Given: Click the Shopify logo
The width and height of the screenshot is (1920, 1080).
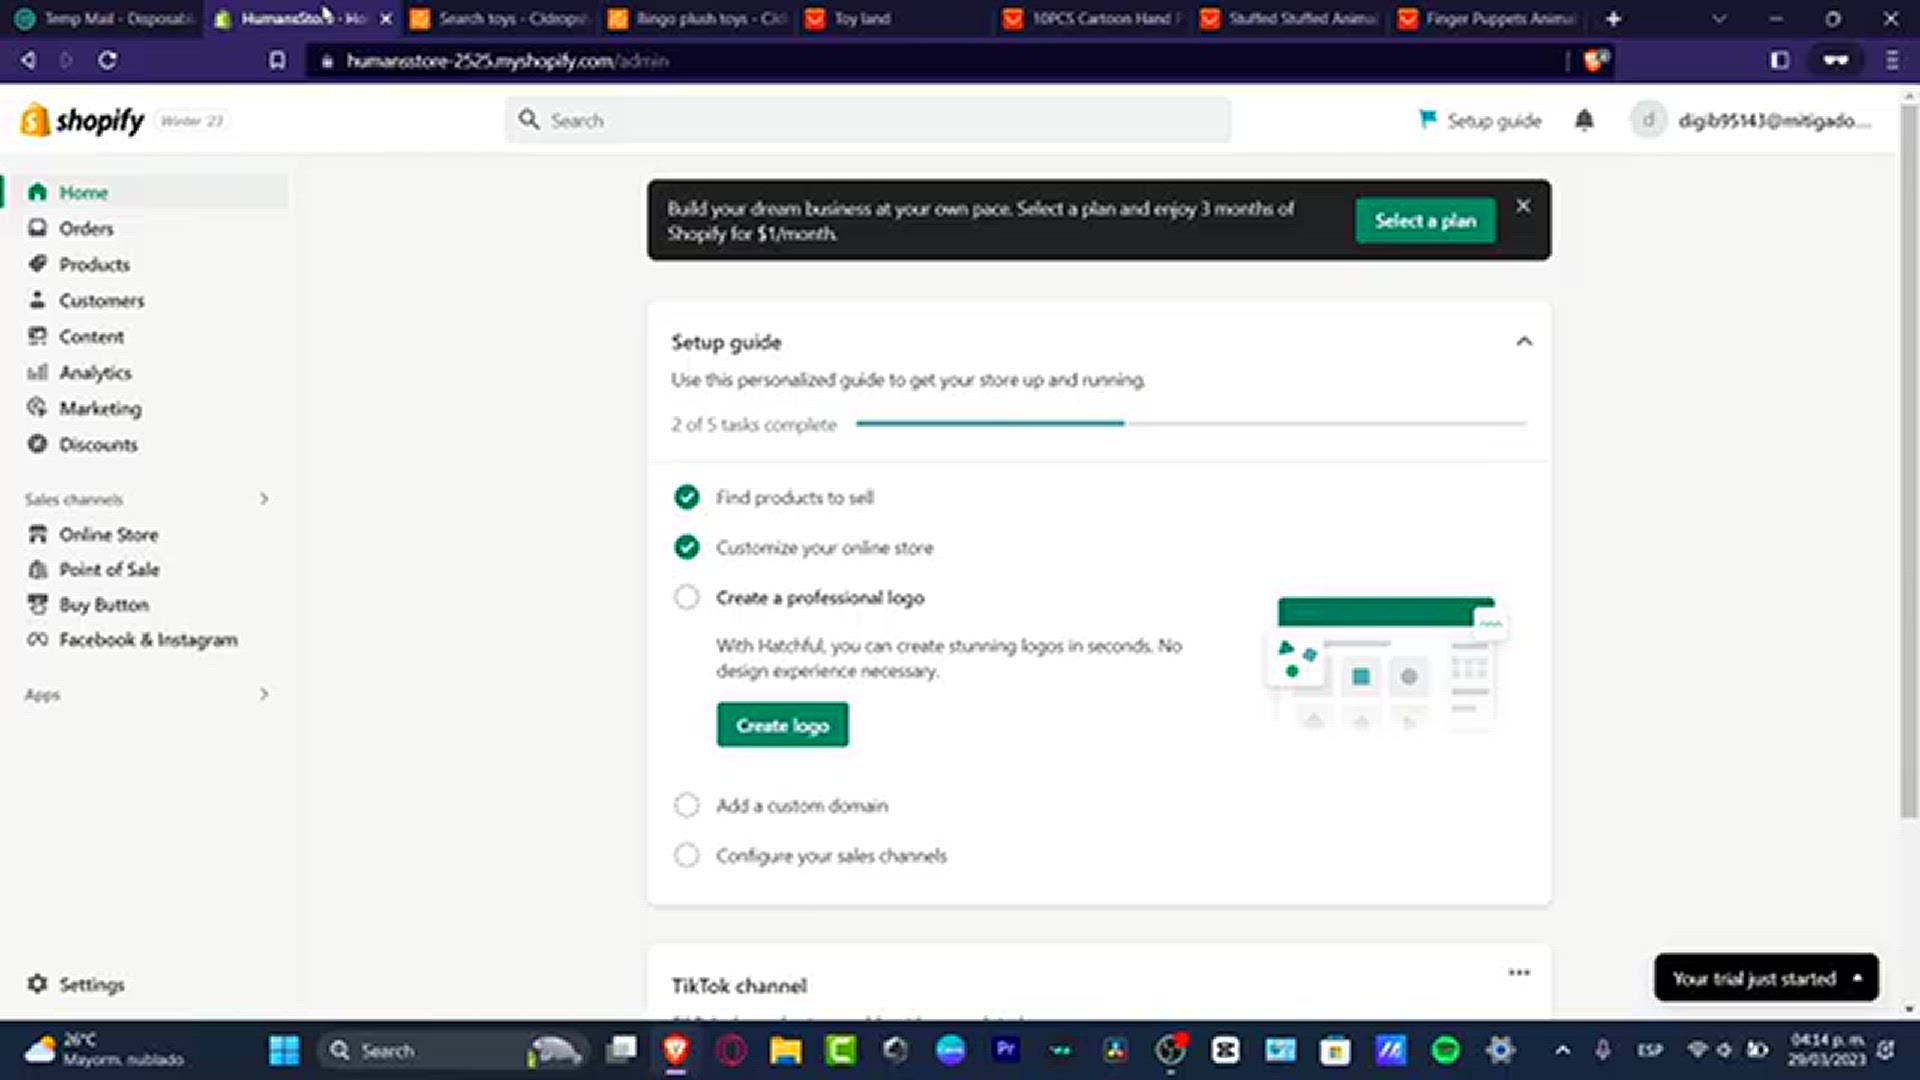Looking at the screenshot, I should tap(83, 120).
